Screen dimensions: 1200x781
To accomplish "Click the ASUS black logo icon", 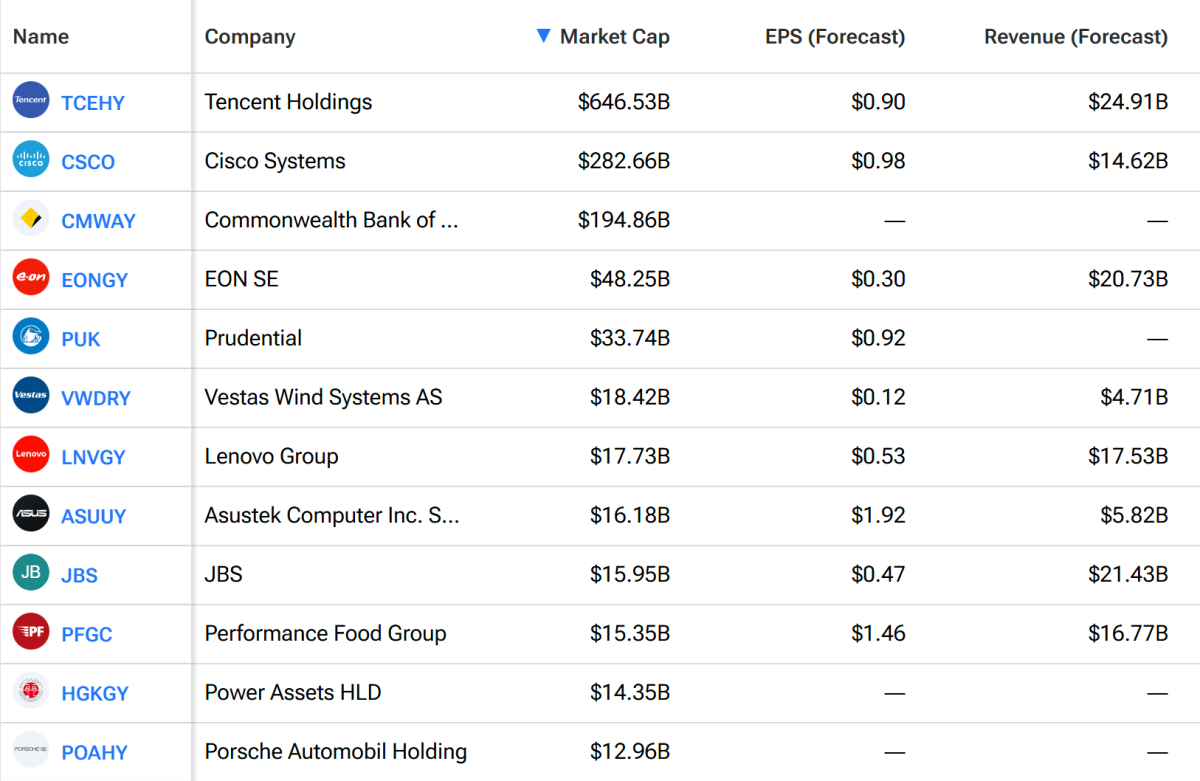I will (x=31, y=513).
